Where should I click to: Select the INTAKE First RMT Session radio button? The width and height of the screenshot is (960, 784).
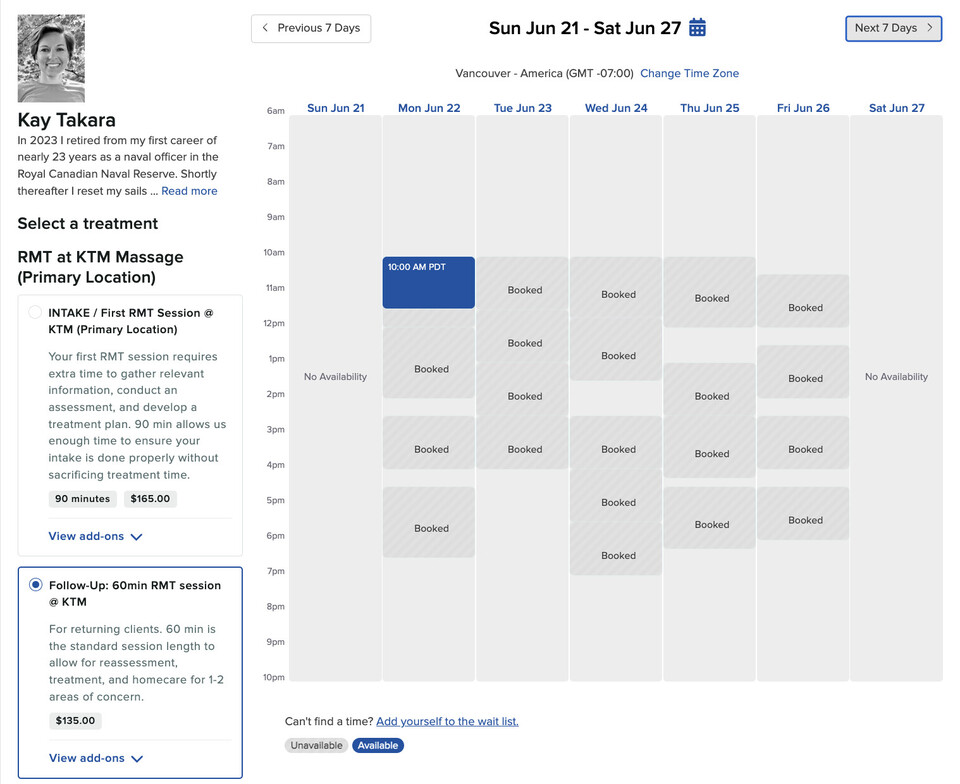(36, 312)
